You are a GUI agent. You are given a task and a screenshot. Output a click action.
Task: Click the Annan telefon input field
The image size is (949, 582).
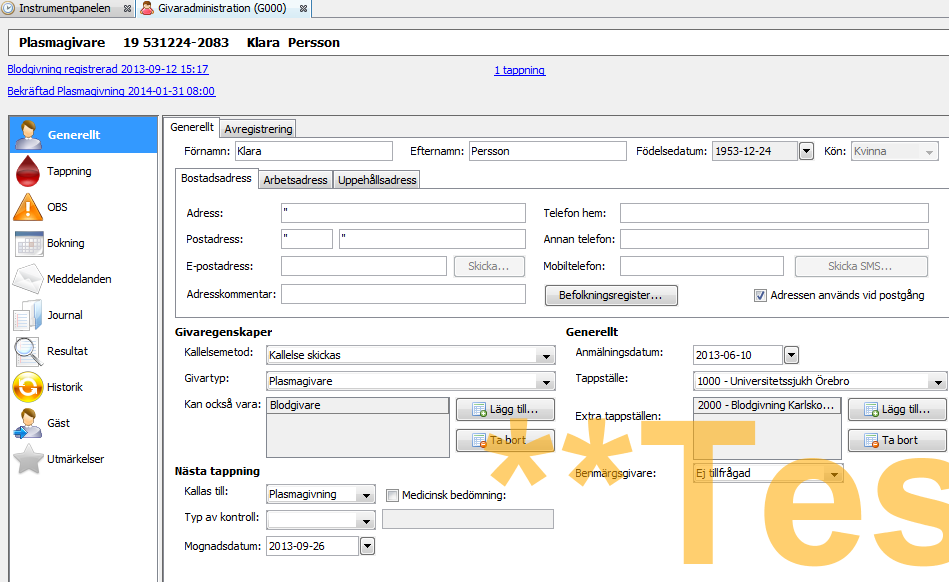(x=774, y=239)
